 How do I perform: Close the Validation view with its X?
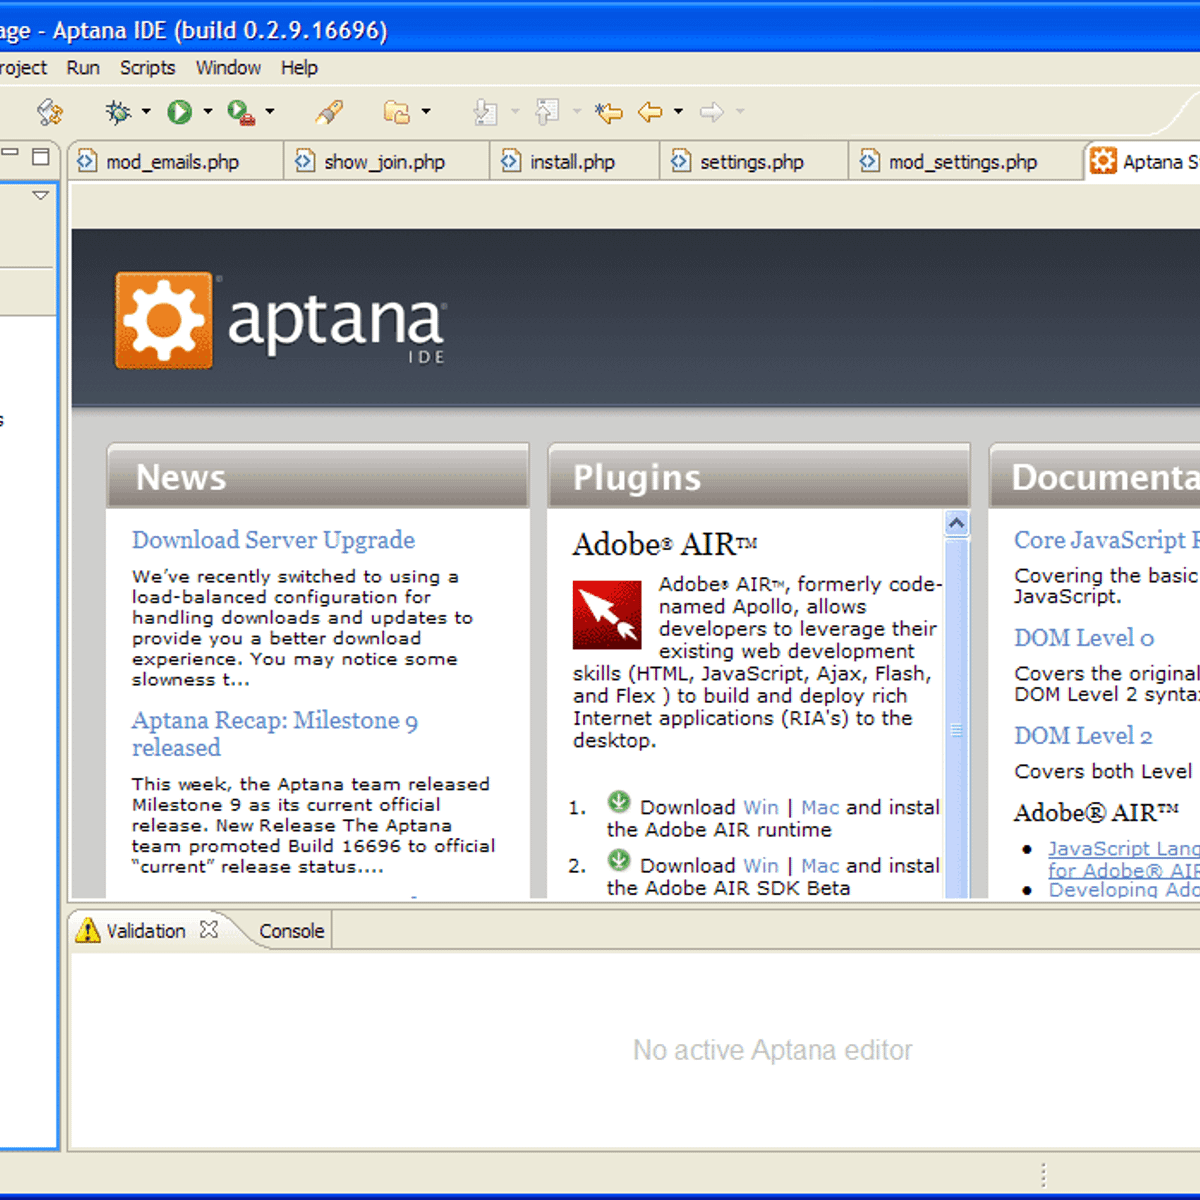point(209,929)
